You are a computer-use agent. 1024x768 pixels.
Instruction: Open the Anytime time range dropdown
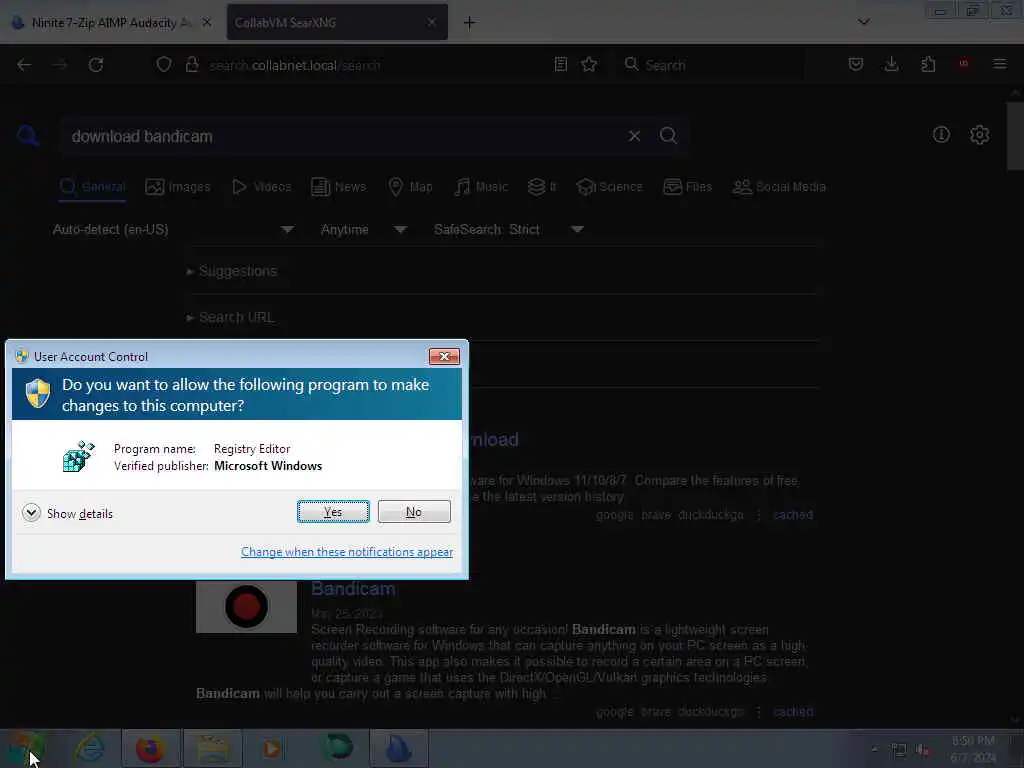point(364,229)
